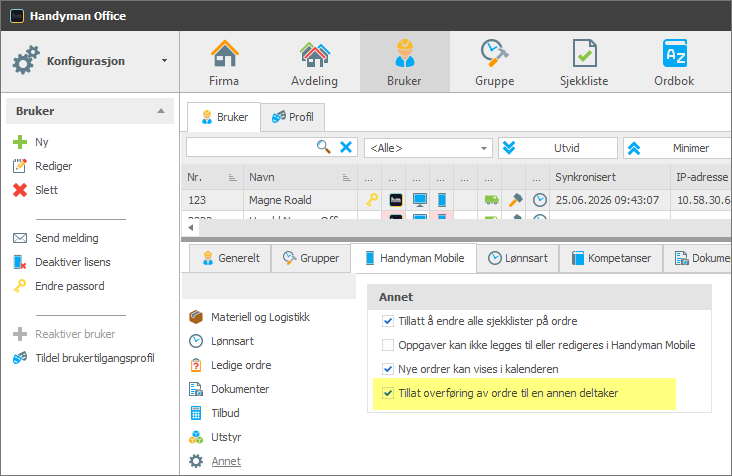Click the Minimer collapse button

coord(677,148)
